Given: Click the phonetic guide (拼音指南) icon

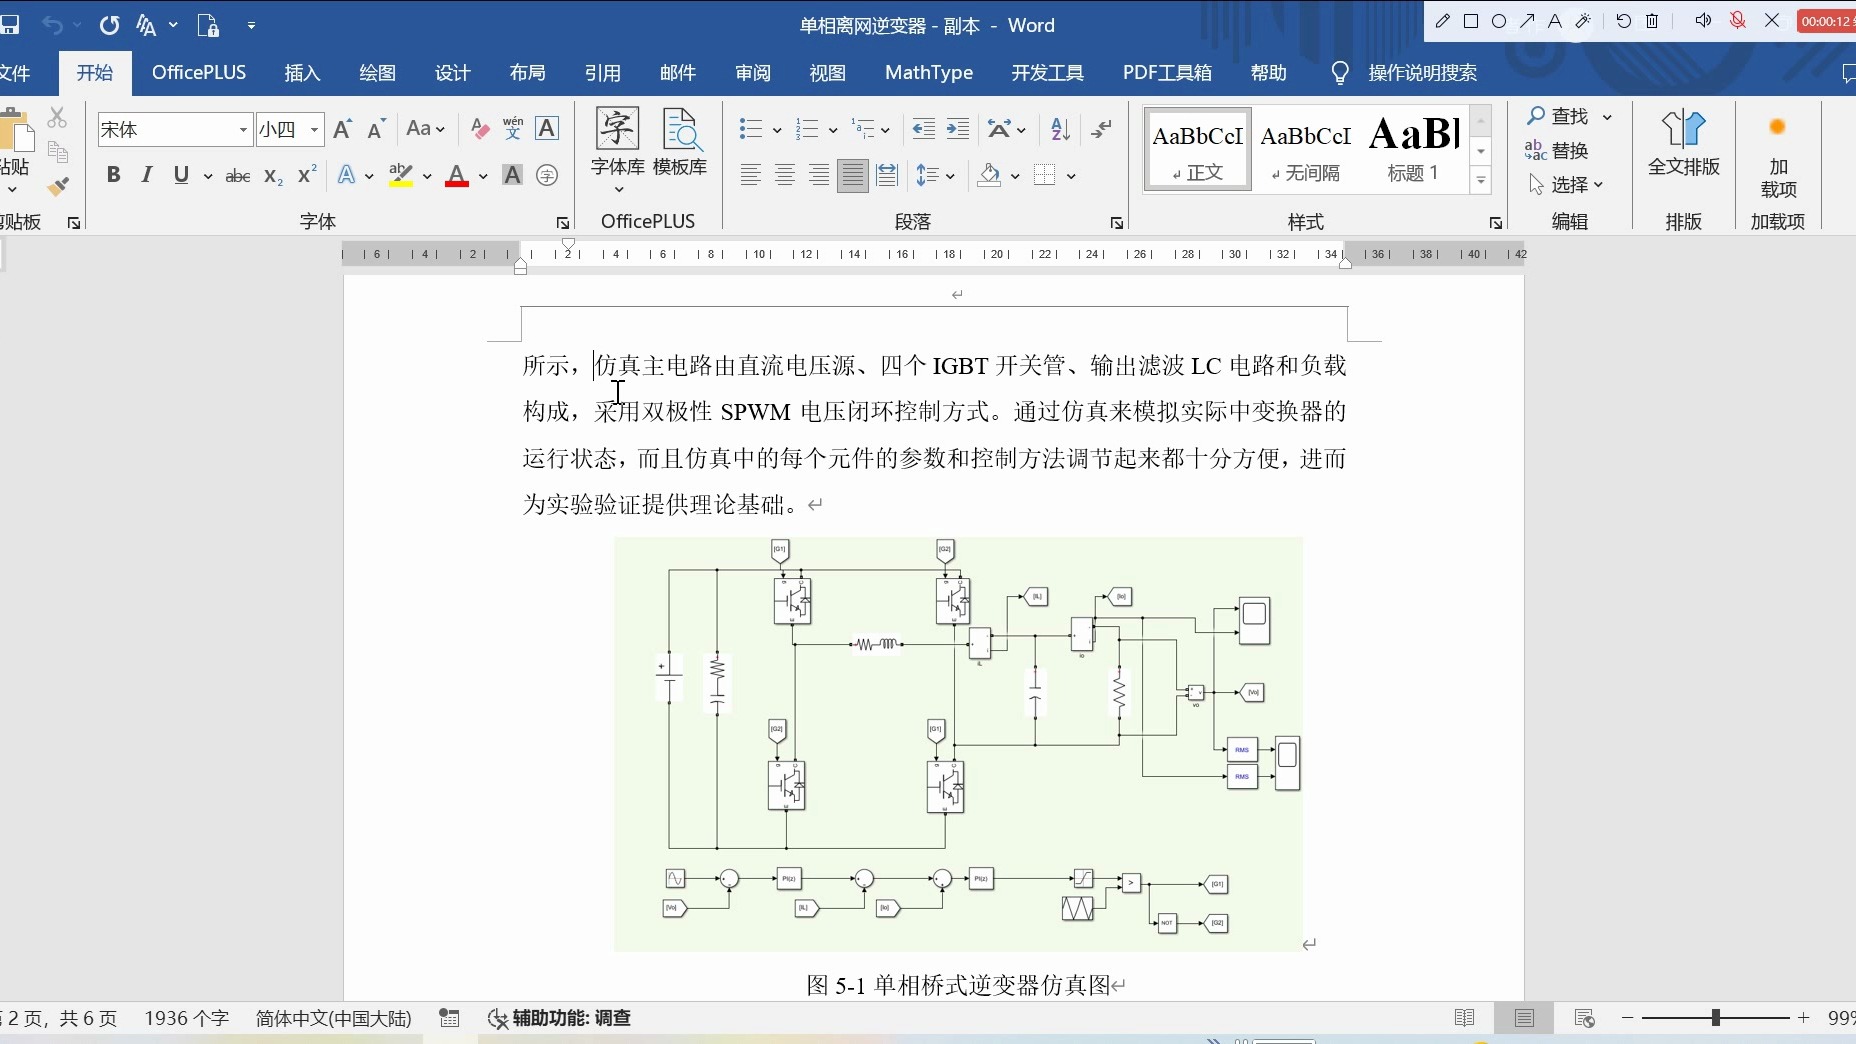Looking at the screenshot, I should coord(511,129).
